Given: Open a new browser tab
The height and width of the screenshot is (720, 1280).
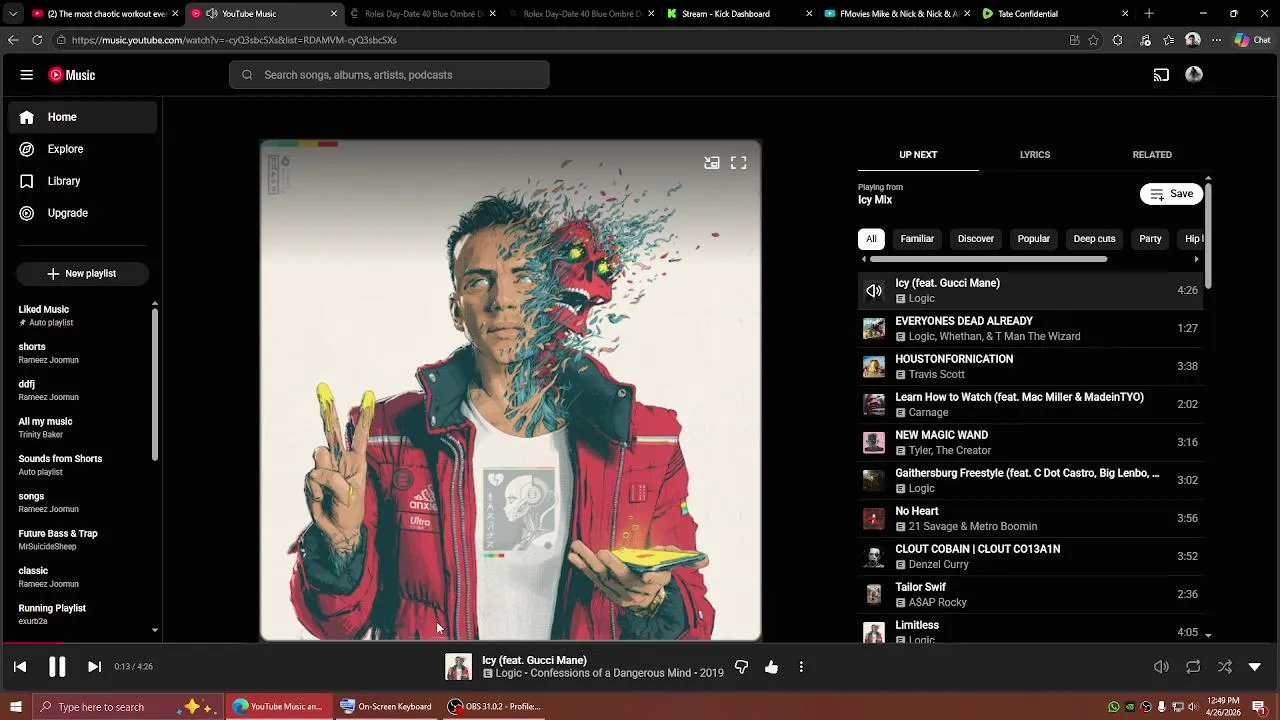Looking at the screenshot, I should click(1149, 14).
